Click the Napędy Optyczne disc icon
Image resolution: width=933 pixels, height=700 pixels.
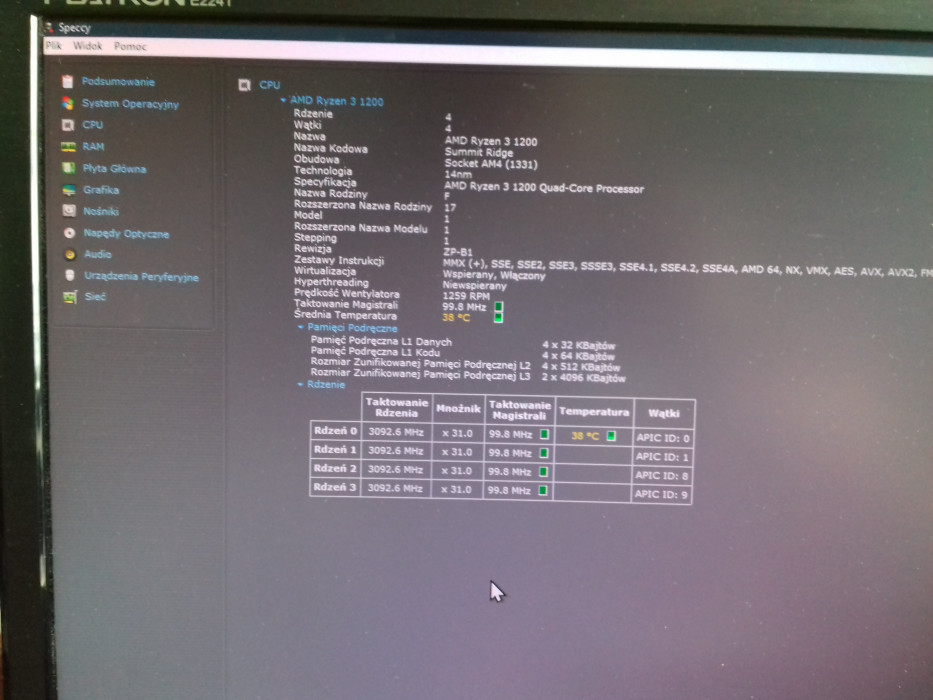coord(70,233)
